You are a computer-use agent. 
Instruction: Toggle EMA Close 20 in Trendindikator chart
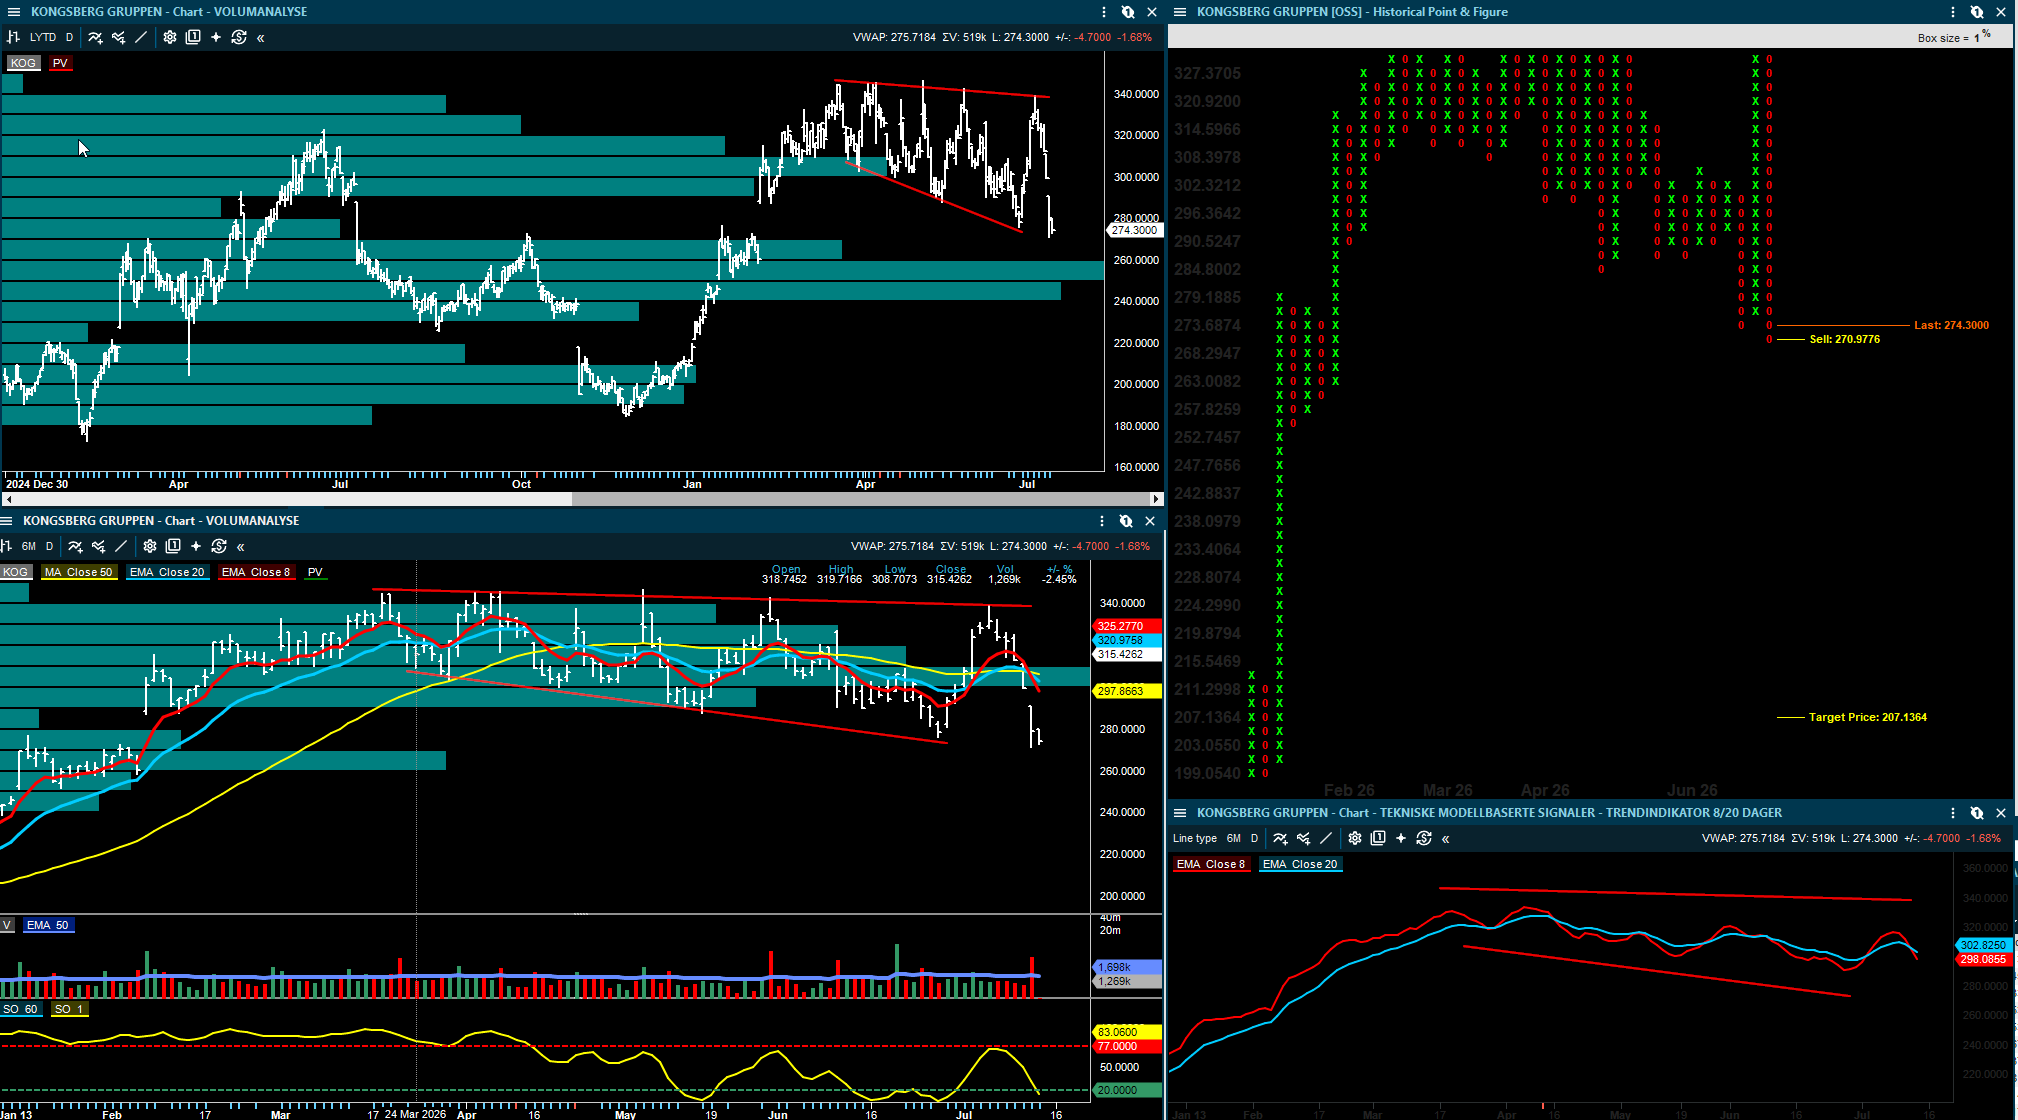1300,864
